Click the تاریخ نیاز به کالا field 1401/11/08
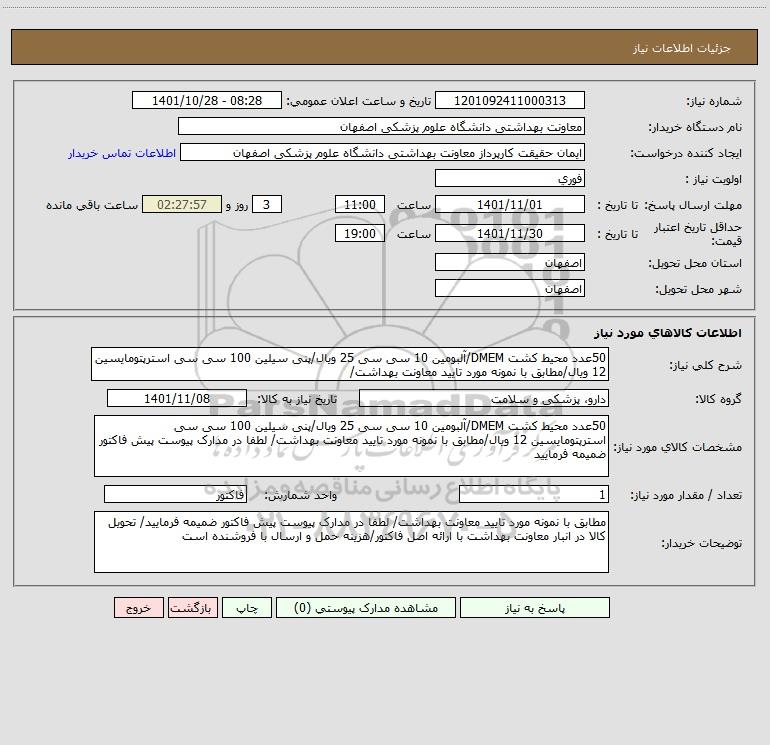The width and height of the screenshot is (770, 745). (177, 398)
